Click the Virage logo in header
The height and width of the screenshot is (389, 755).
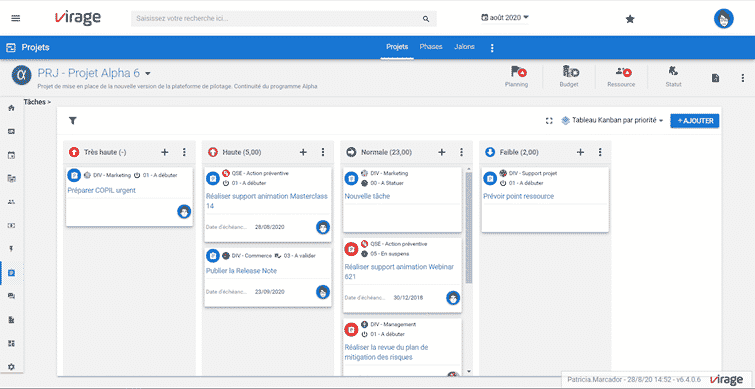(78, 18)
